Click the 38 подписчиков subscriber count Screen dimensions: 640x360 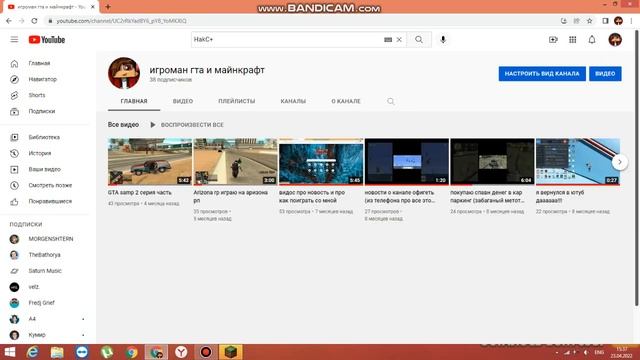point(170,80)
